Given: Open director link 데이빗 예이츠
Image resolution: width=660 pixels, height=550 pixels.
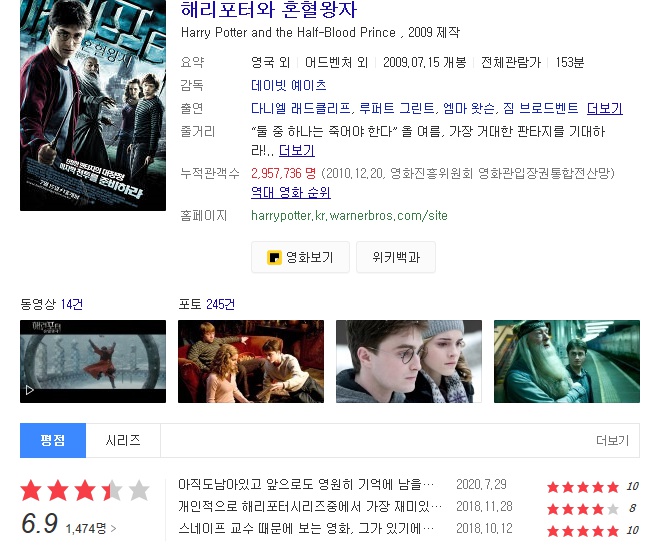Looking at the screenshot, I should pos(289,85).
